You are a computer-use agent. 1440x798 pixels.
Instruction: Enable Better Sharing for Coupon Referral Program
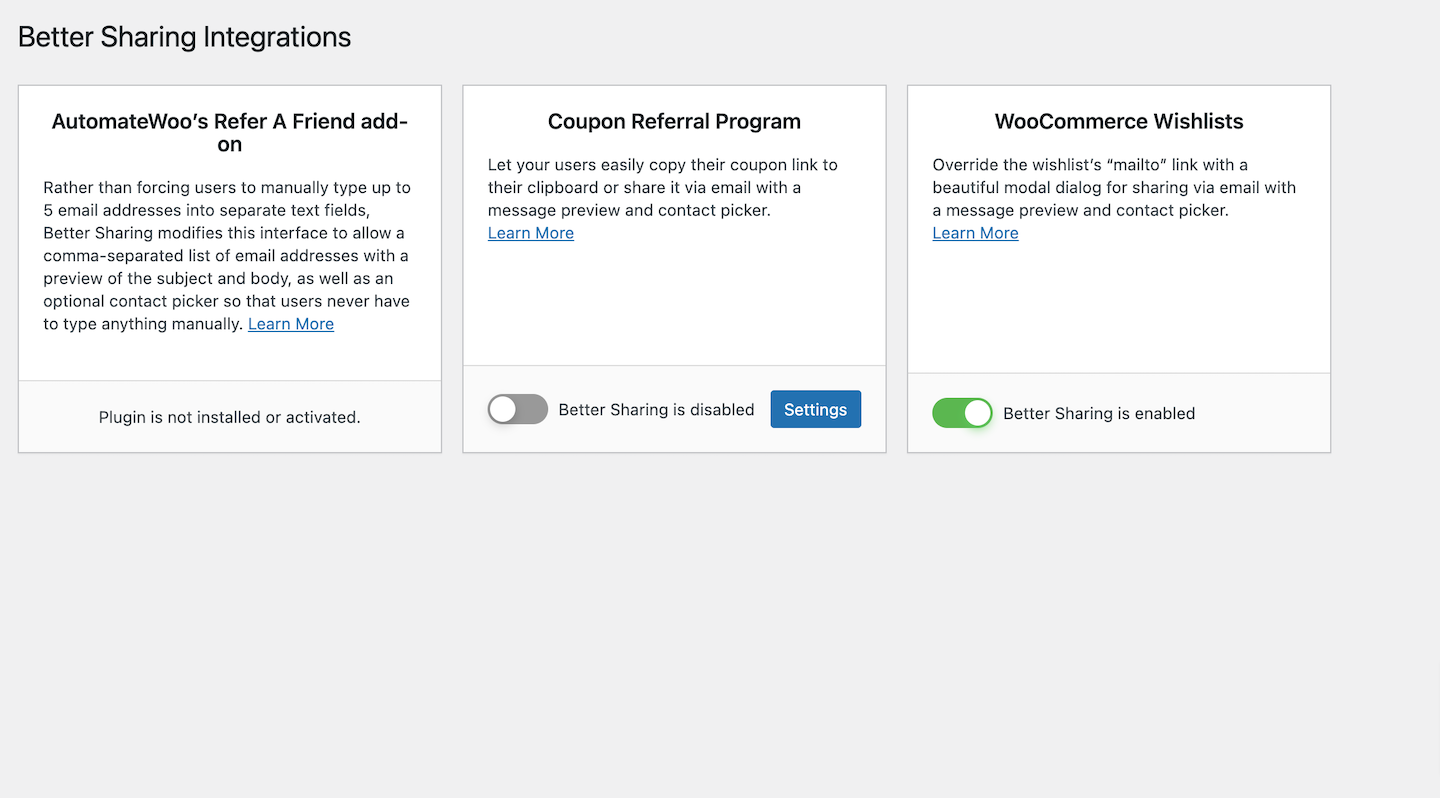[x=518, y=409]
